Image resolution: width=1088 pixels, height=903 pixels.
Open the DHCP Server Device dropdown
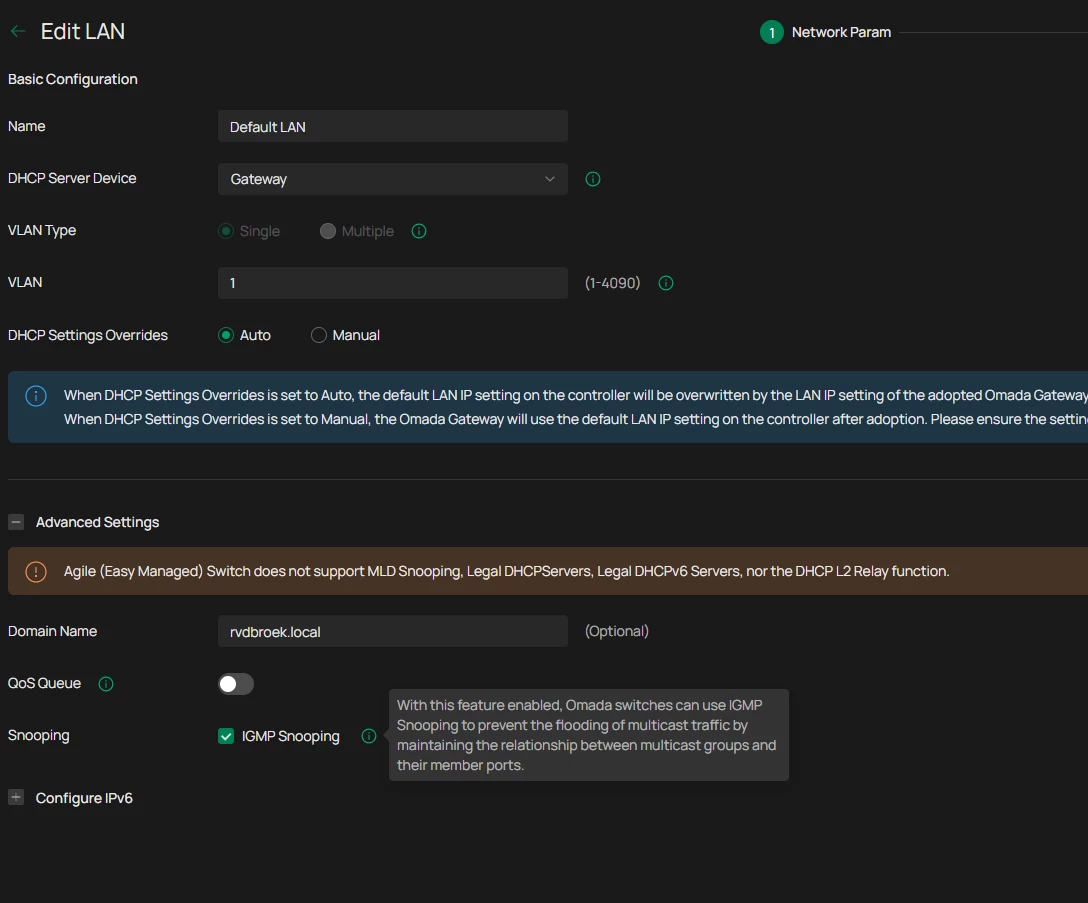coord(393,179)
